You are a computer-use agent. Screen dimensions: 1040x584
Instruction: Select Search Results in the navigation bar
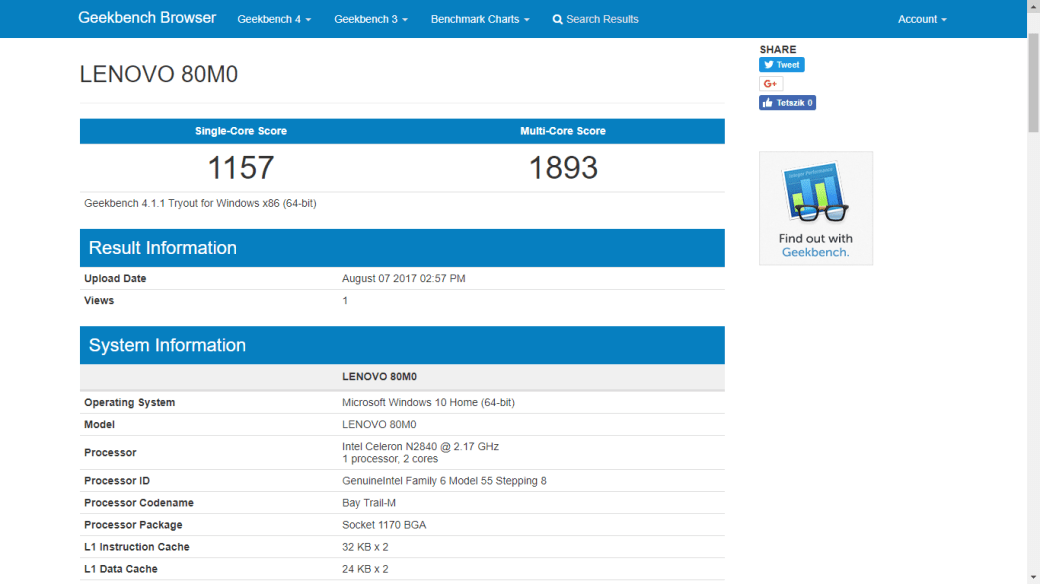coord(601,19)
